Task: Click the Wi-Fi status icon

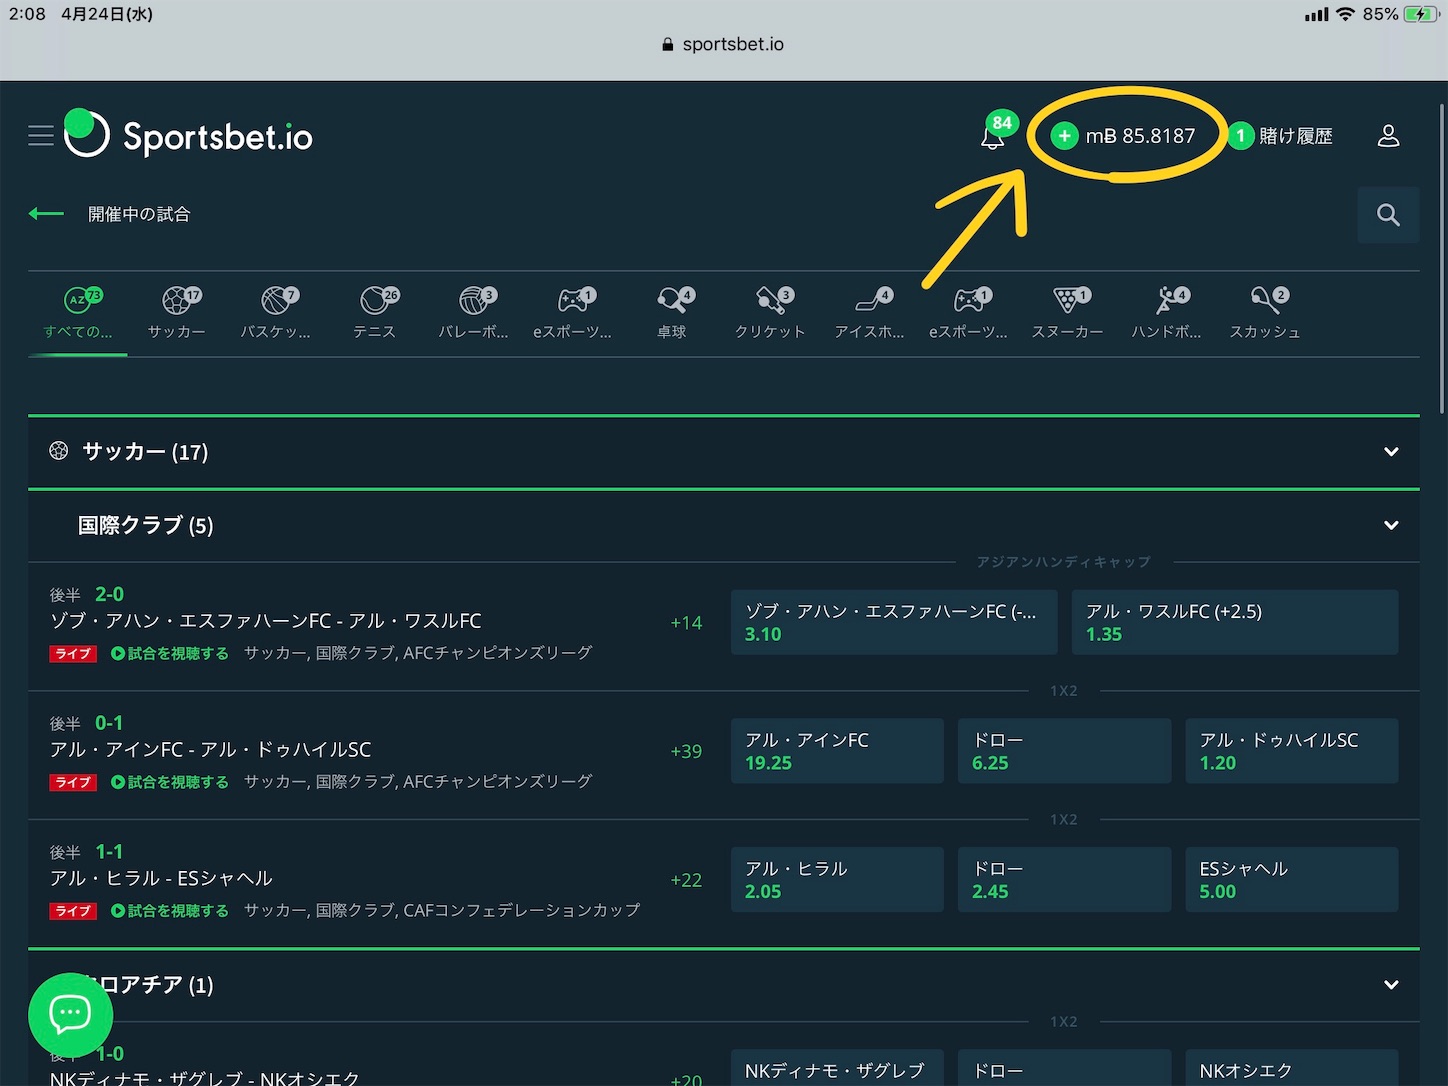Action: pos(1345,14)
